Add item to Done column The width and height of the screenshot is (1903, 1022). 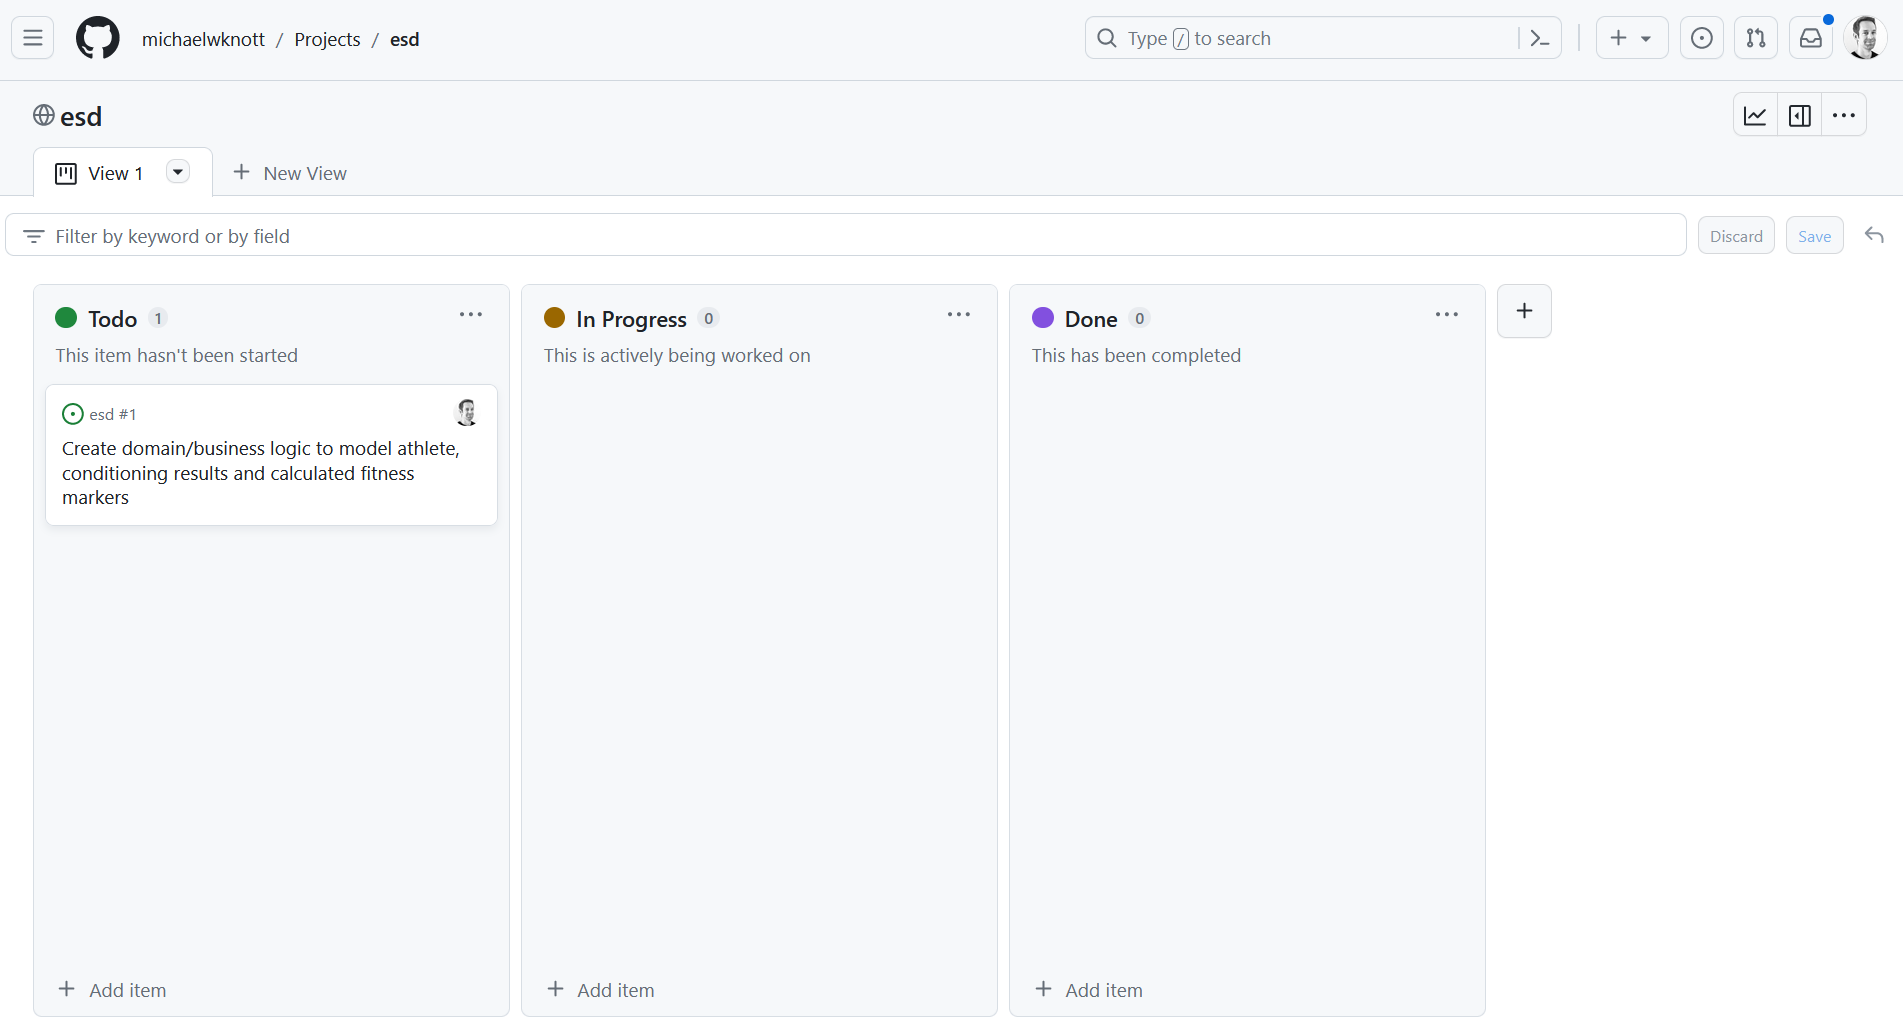(1089, 990)
